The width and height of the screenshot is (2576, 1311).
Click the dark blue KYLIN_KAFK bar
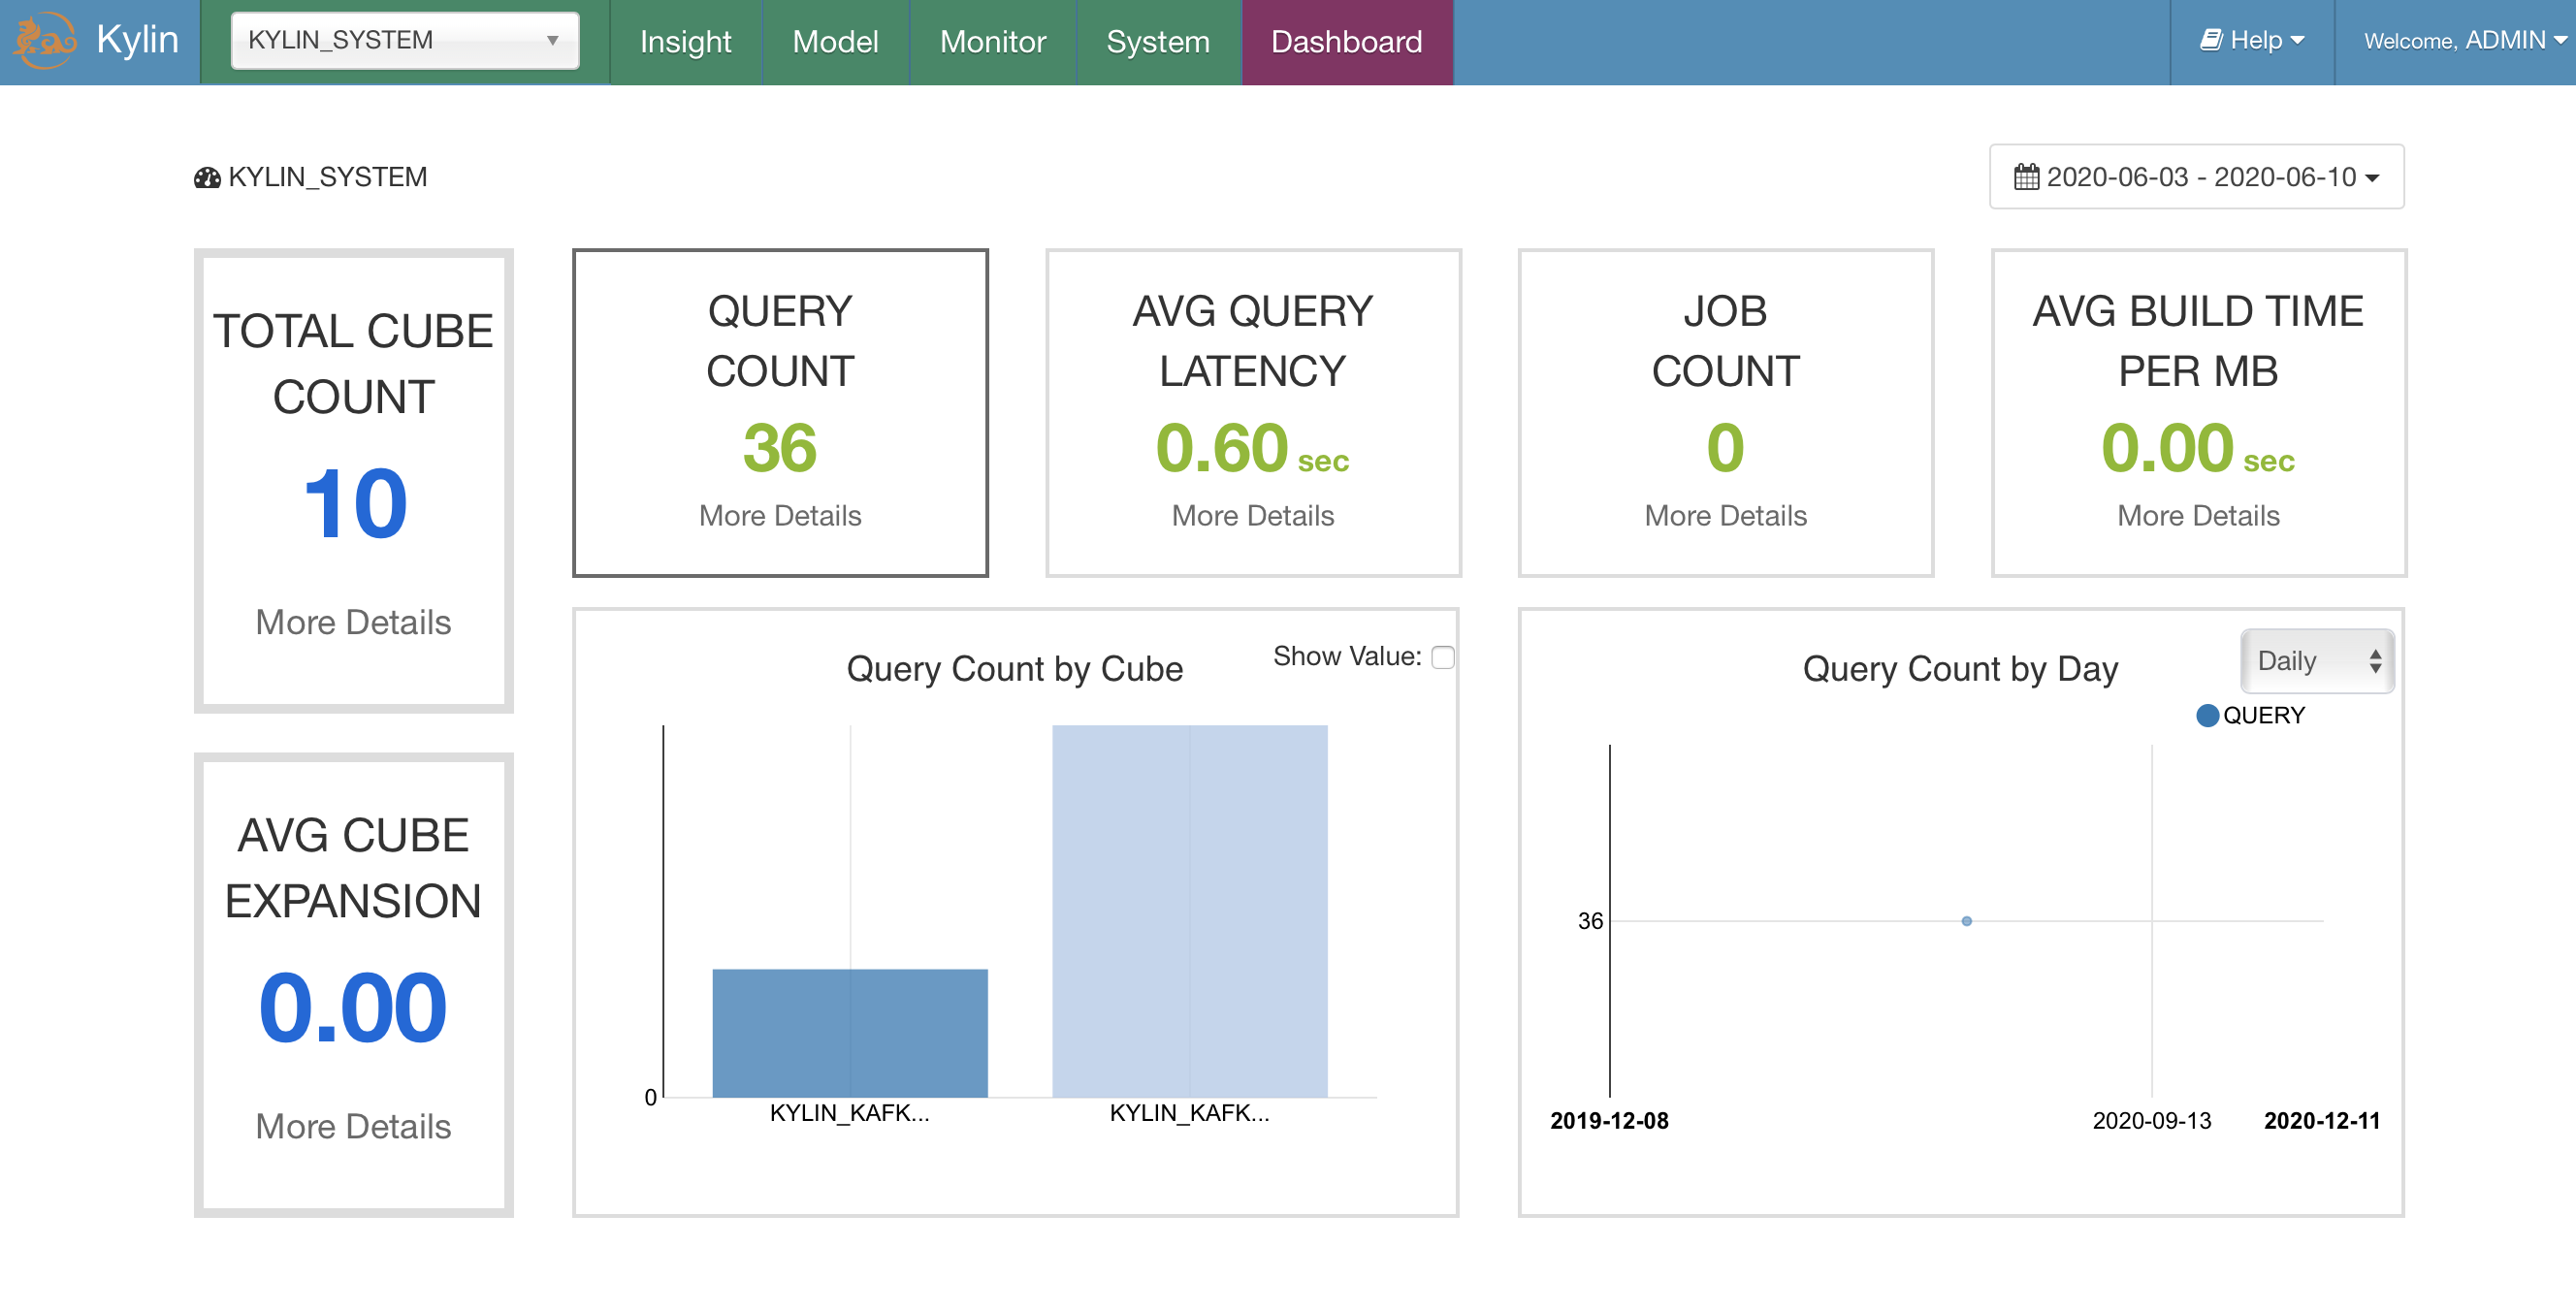849,1032
